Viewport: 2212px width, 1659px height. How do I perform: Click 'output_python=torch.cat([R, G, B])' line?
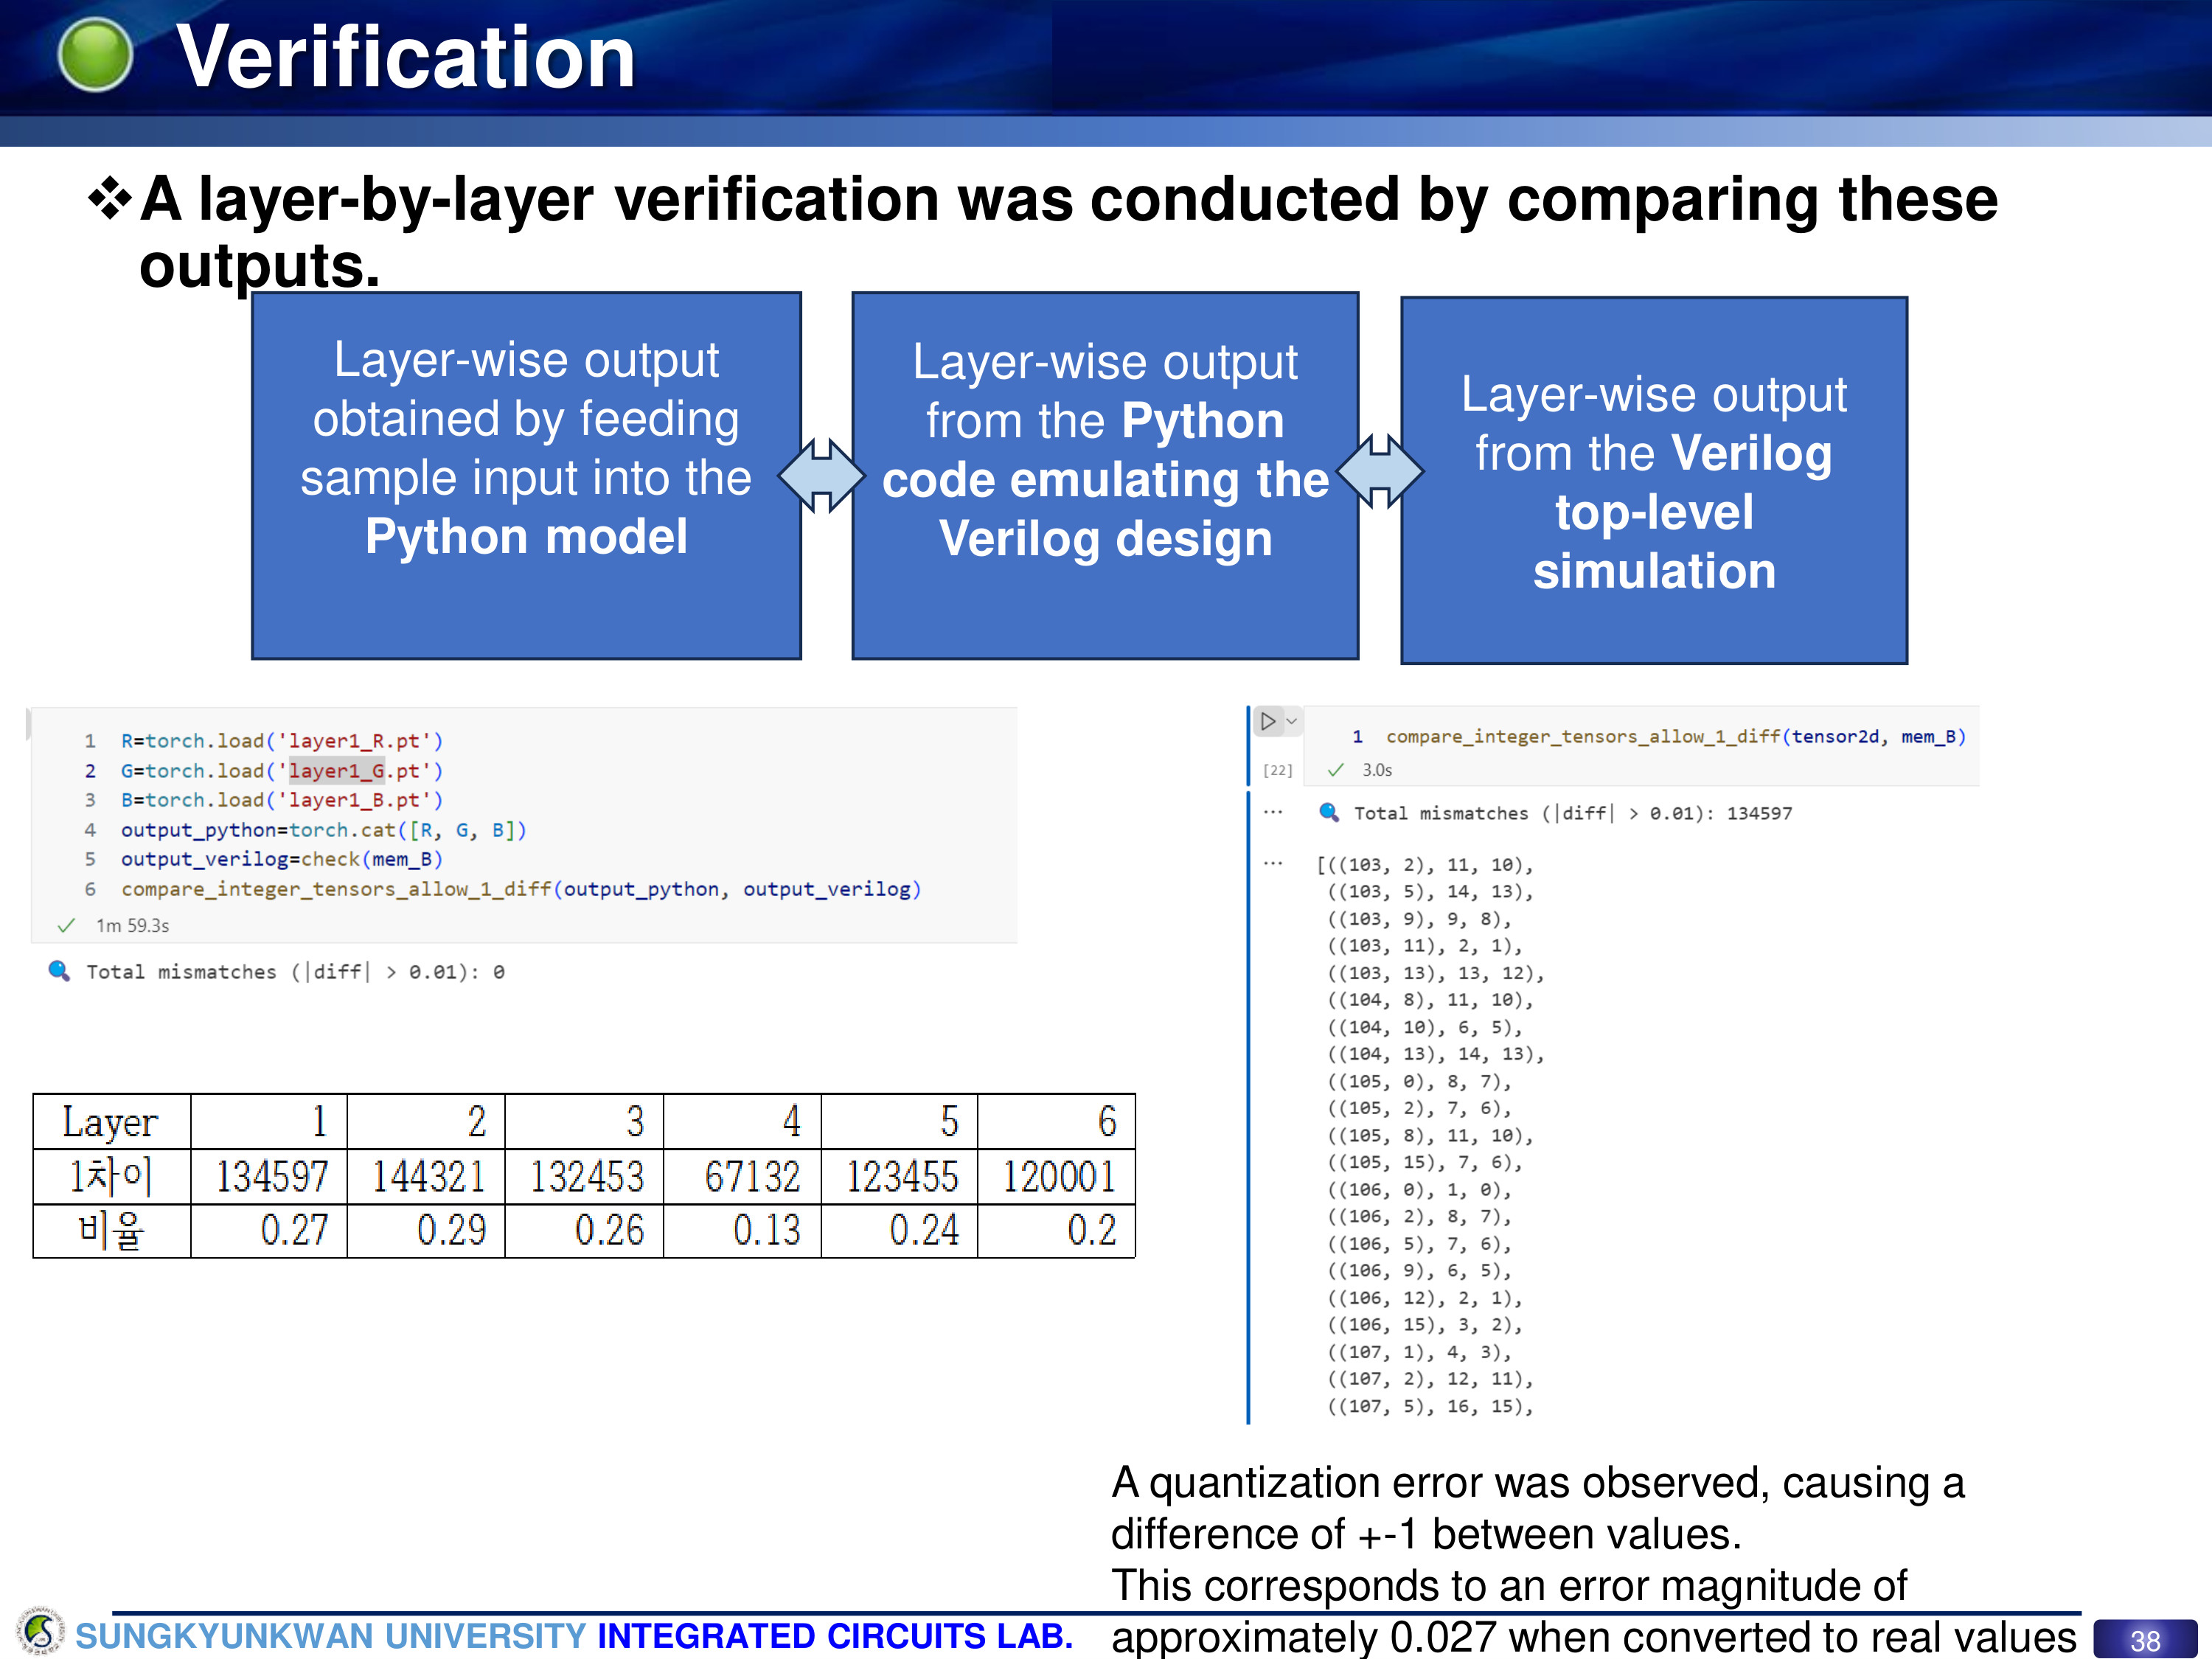coord(323,830)
